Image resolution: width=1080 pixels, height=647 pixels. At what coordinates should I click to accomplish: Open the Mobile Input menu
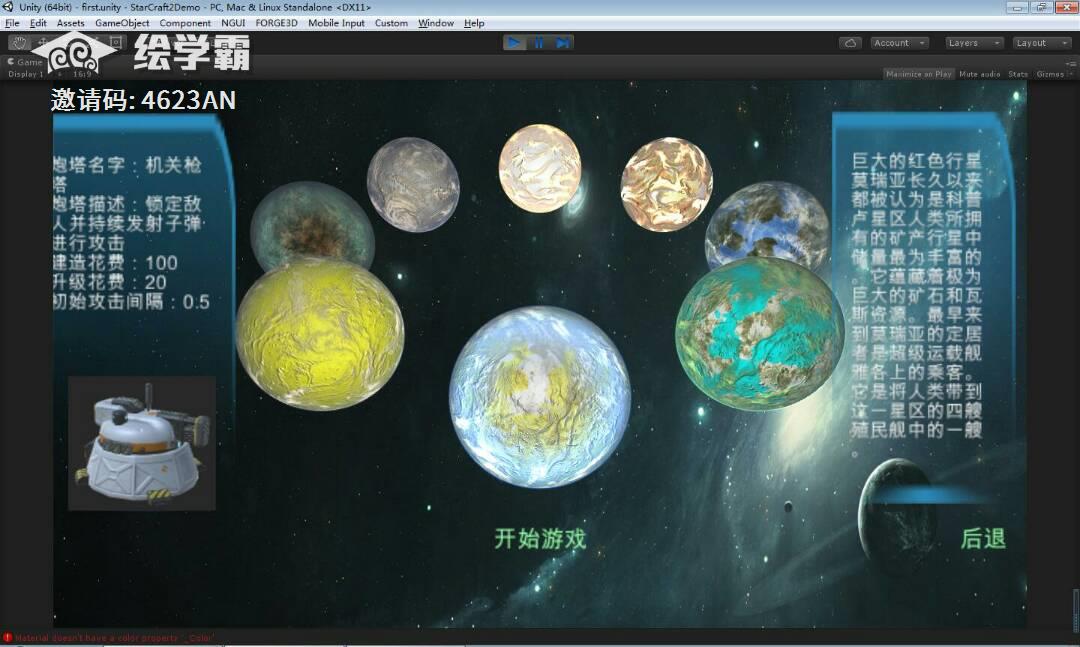pyautogui.click(x=336, y=23)
